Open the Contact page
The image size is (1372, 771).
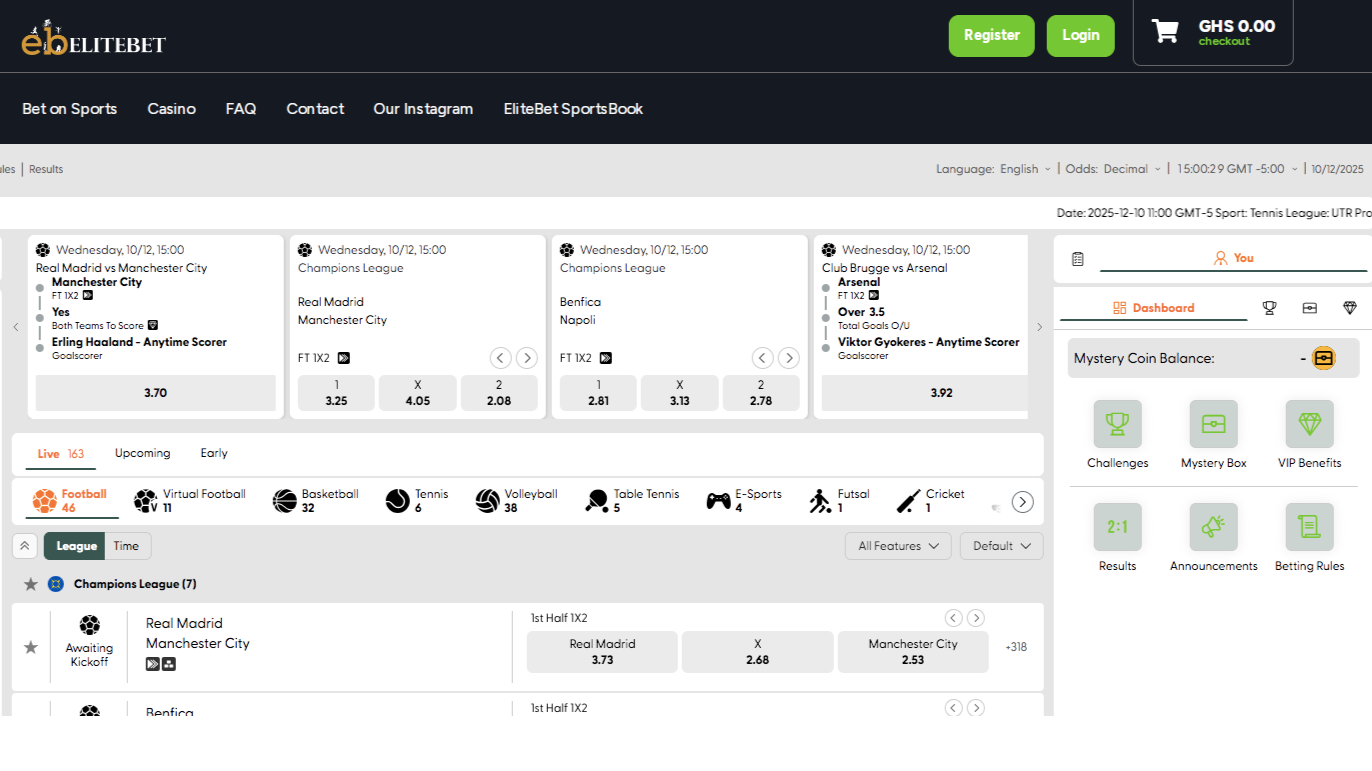(315, 109)
